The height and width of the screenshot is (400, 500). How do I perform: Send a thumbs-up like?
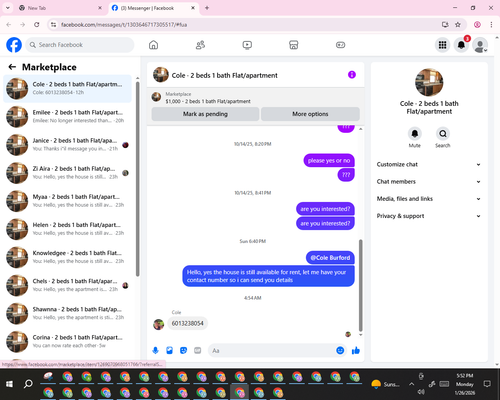(x=356, y=350)
